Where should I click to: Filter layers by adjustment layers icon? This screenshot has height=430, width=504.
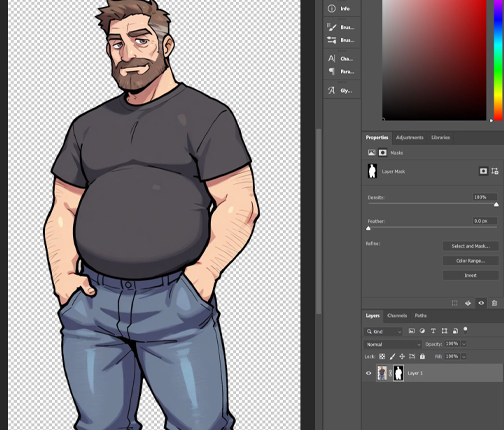(x=422, y=331)
